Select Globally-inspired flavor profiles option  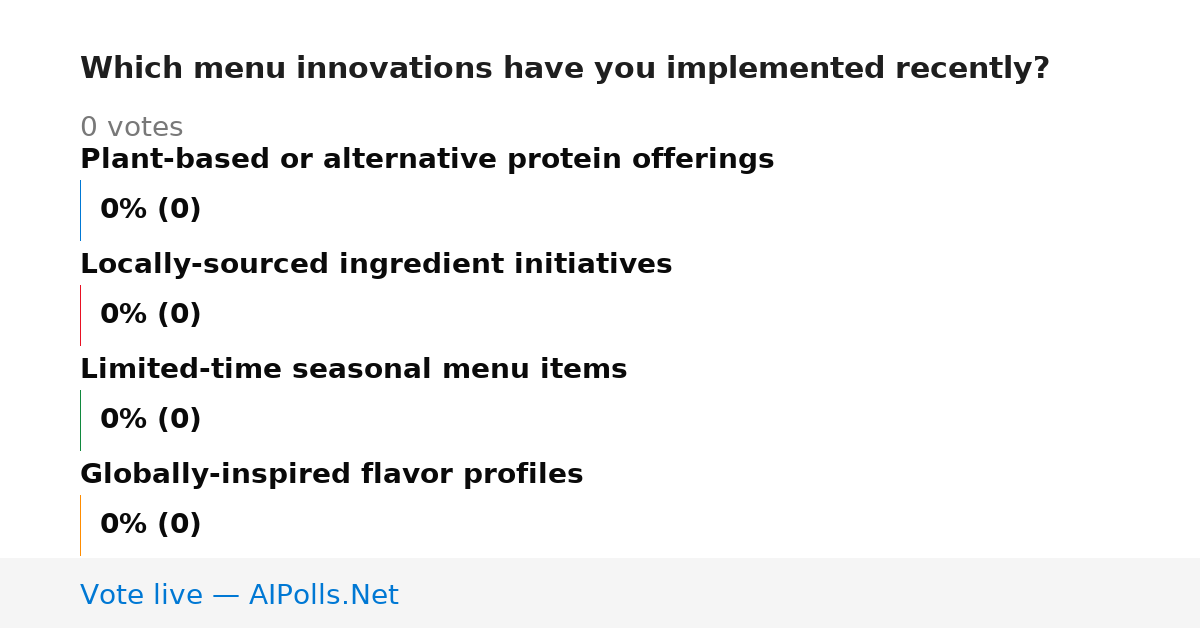(x=332, y=475)
